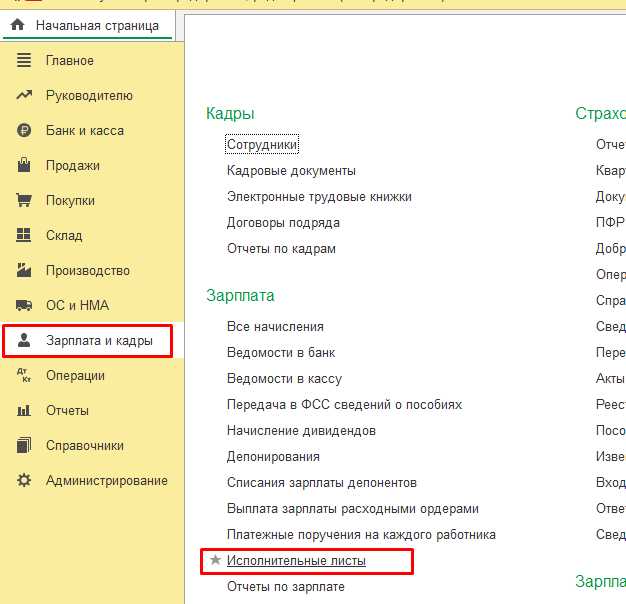The width and height of the screenshot is (626, 604).
Task: Open Ведомости в банк list
Action: (x=281, y=353)
